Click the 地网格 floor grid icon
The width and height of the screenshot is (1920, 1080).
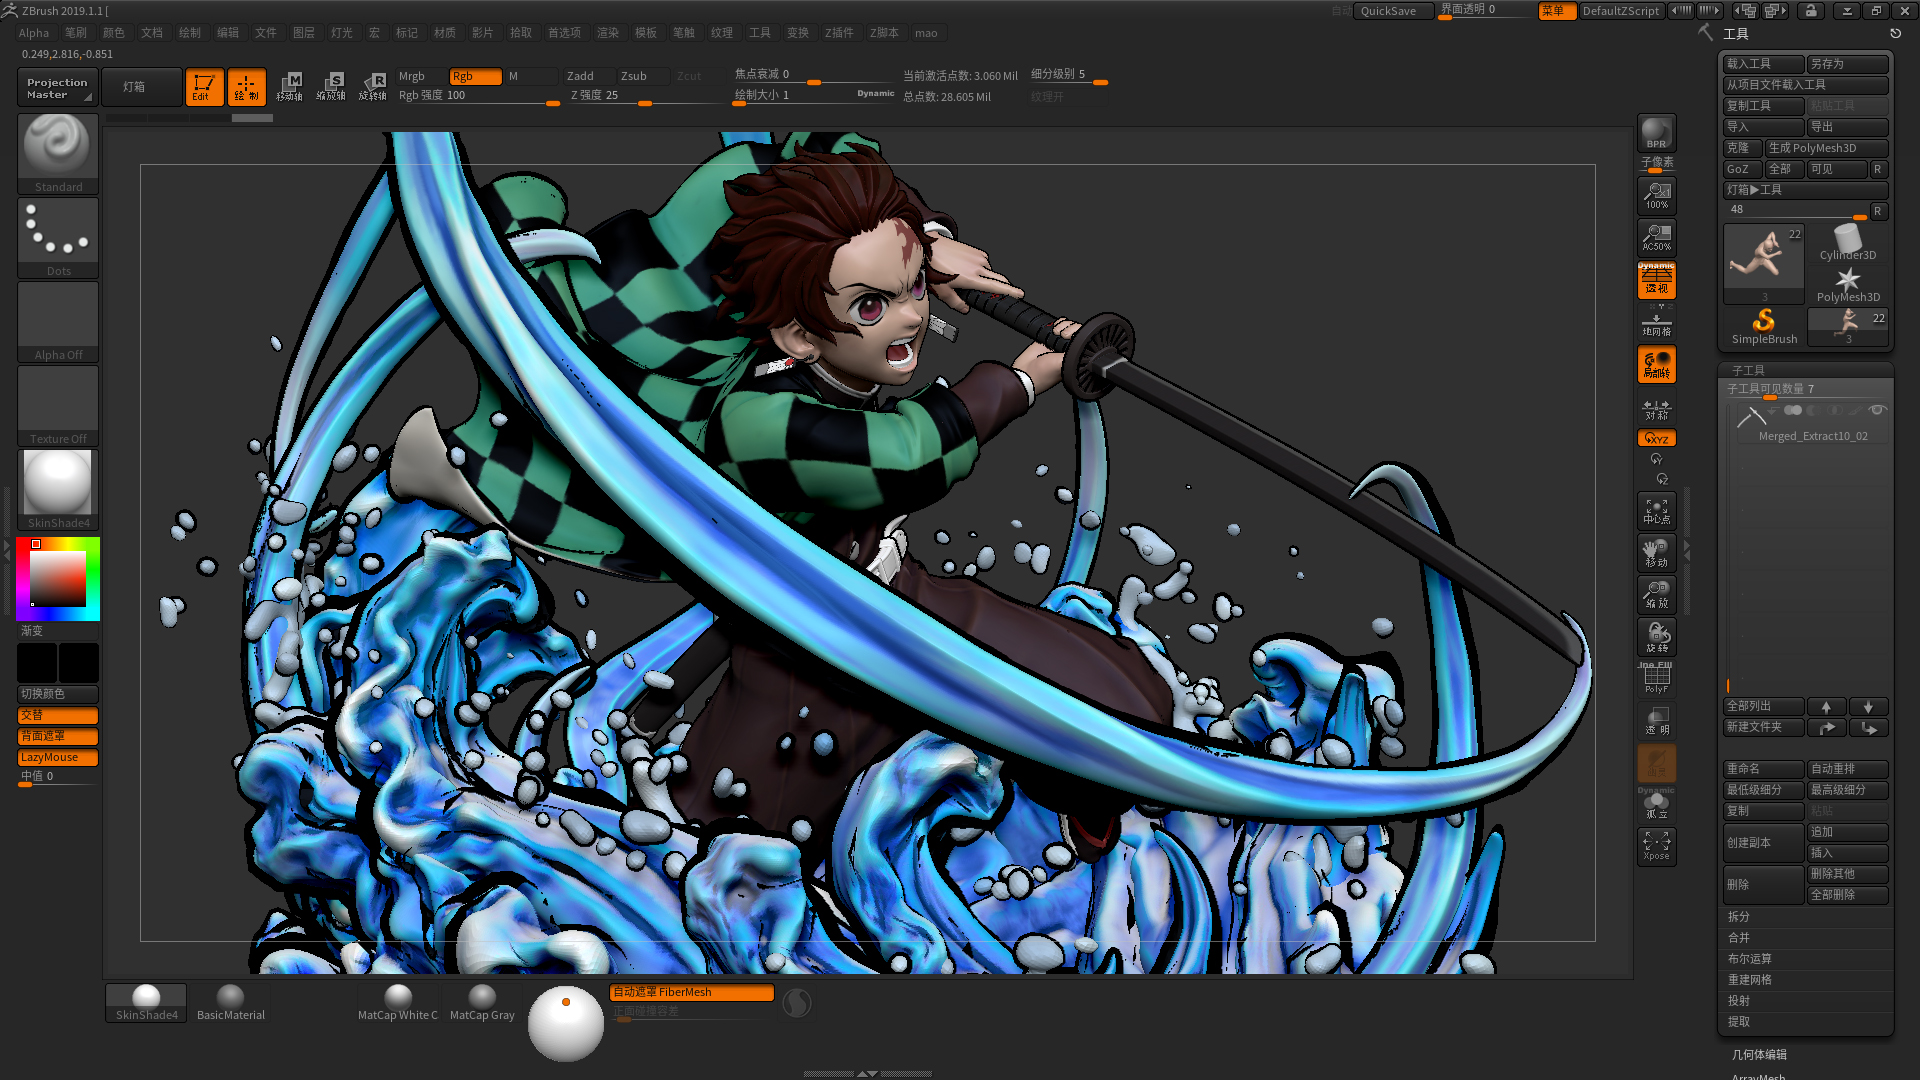tap(1656, 324)
